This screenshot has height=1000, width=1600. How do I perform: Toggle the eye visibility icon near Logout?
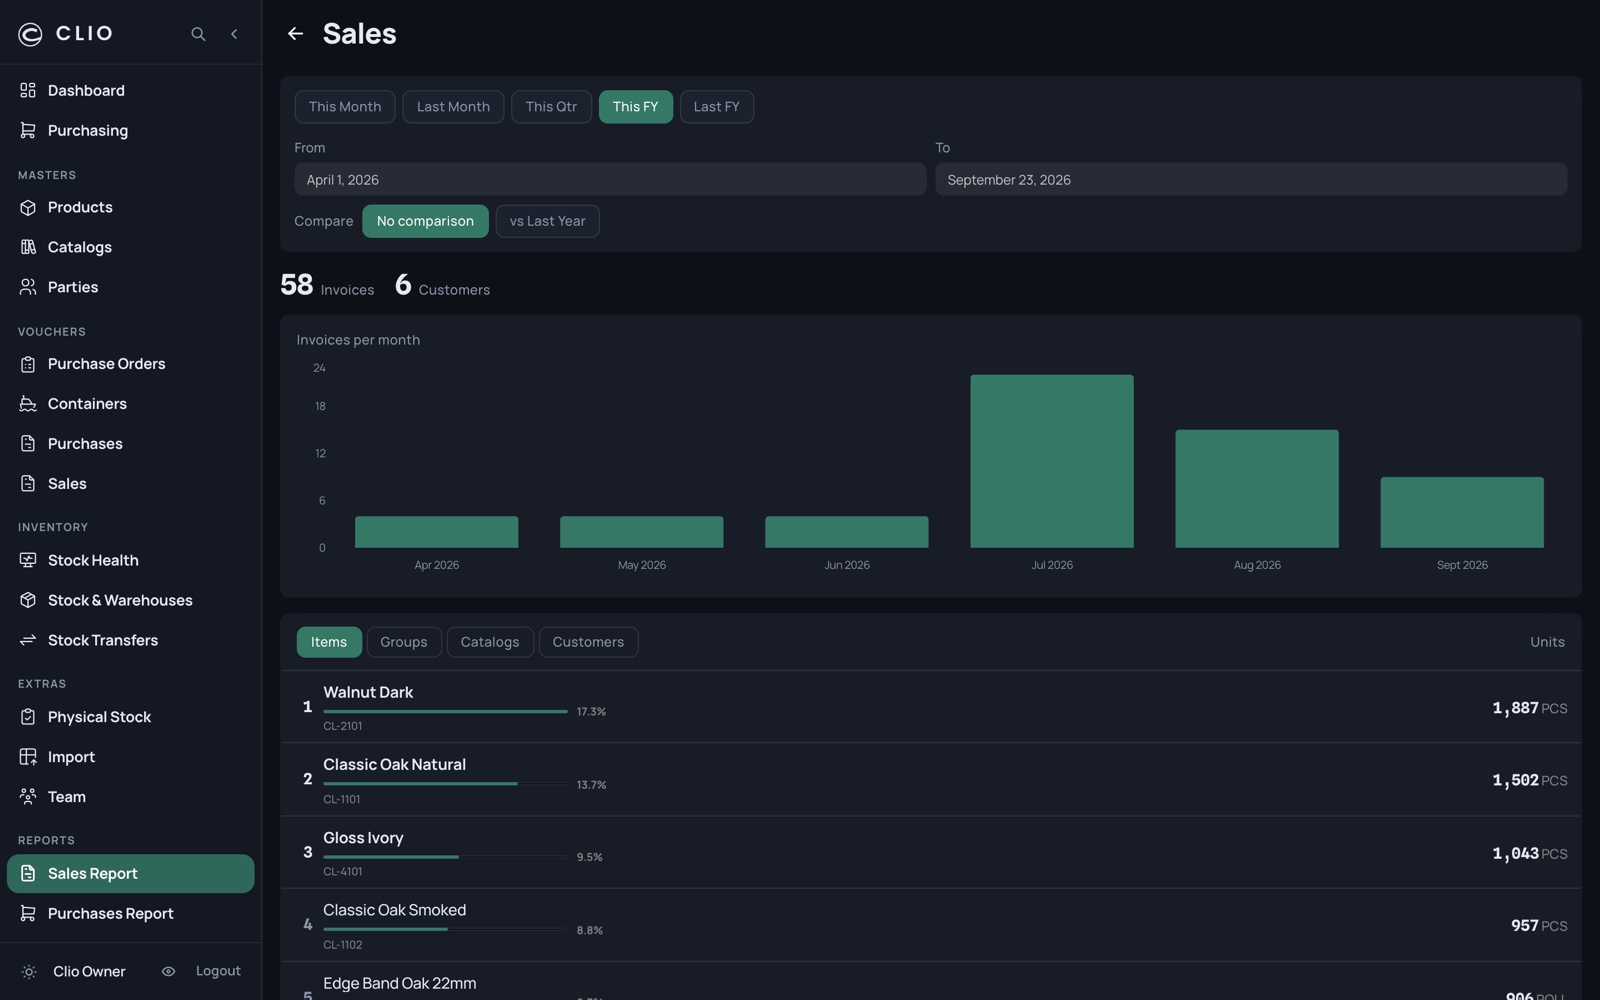click(x=168, y=972)
